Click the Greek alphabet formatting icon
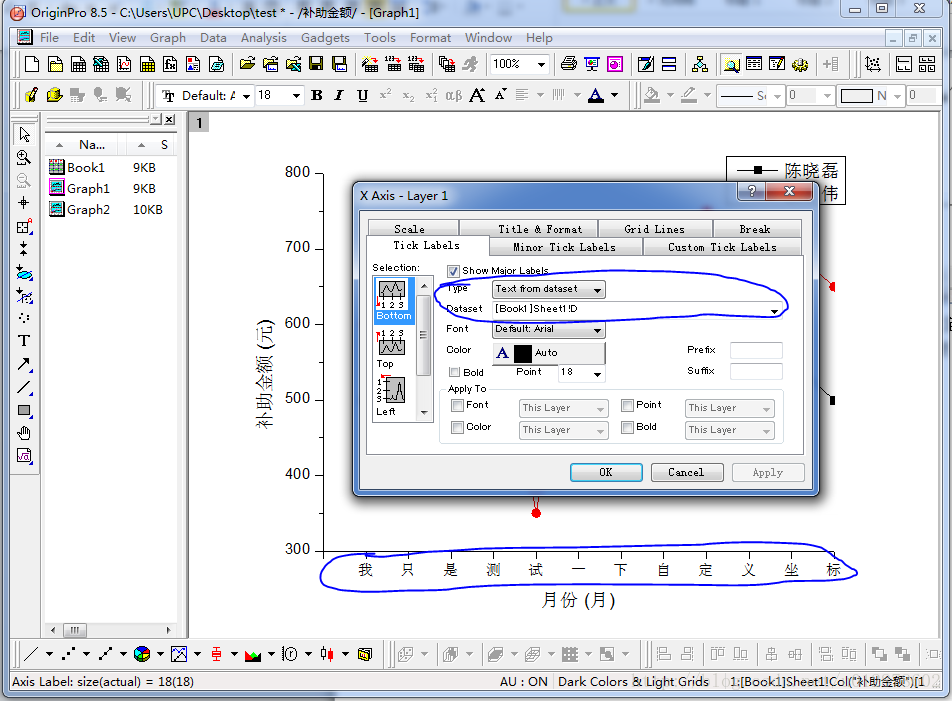 (x=454, y=95)
